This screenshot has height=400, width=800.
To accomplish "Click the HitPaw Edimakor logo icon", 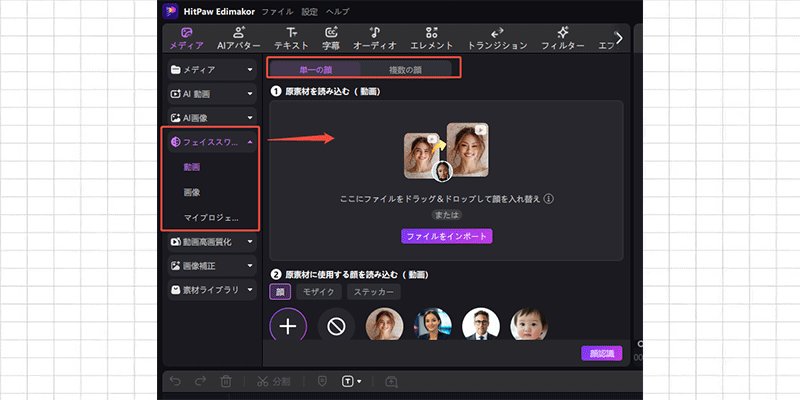I will click(170, 11).
